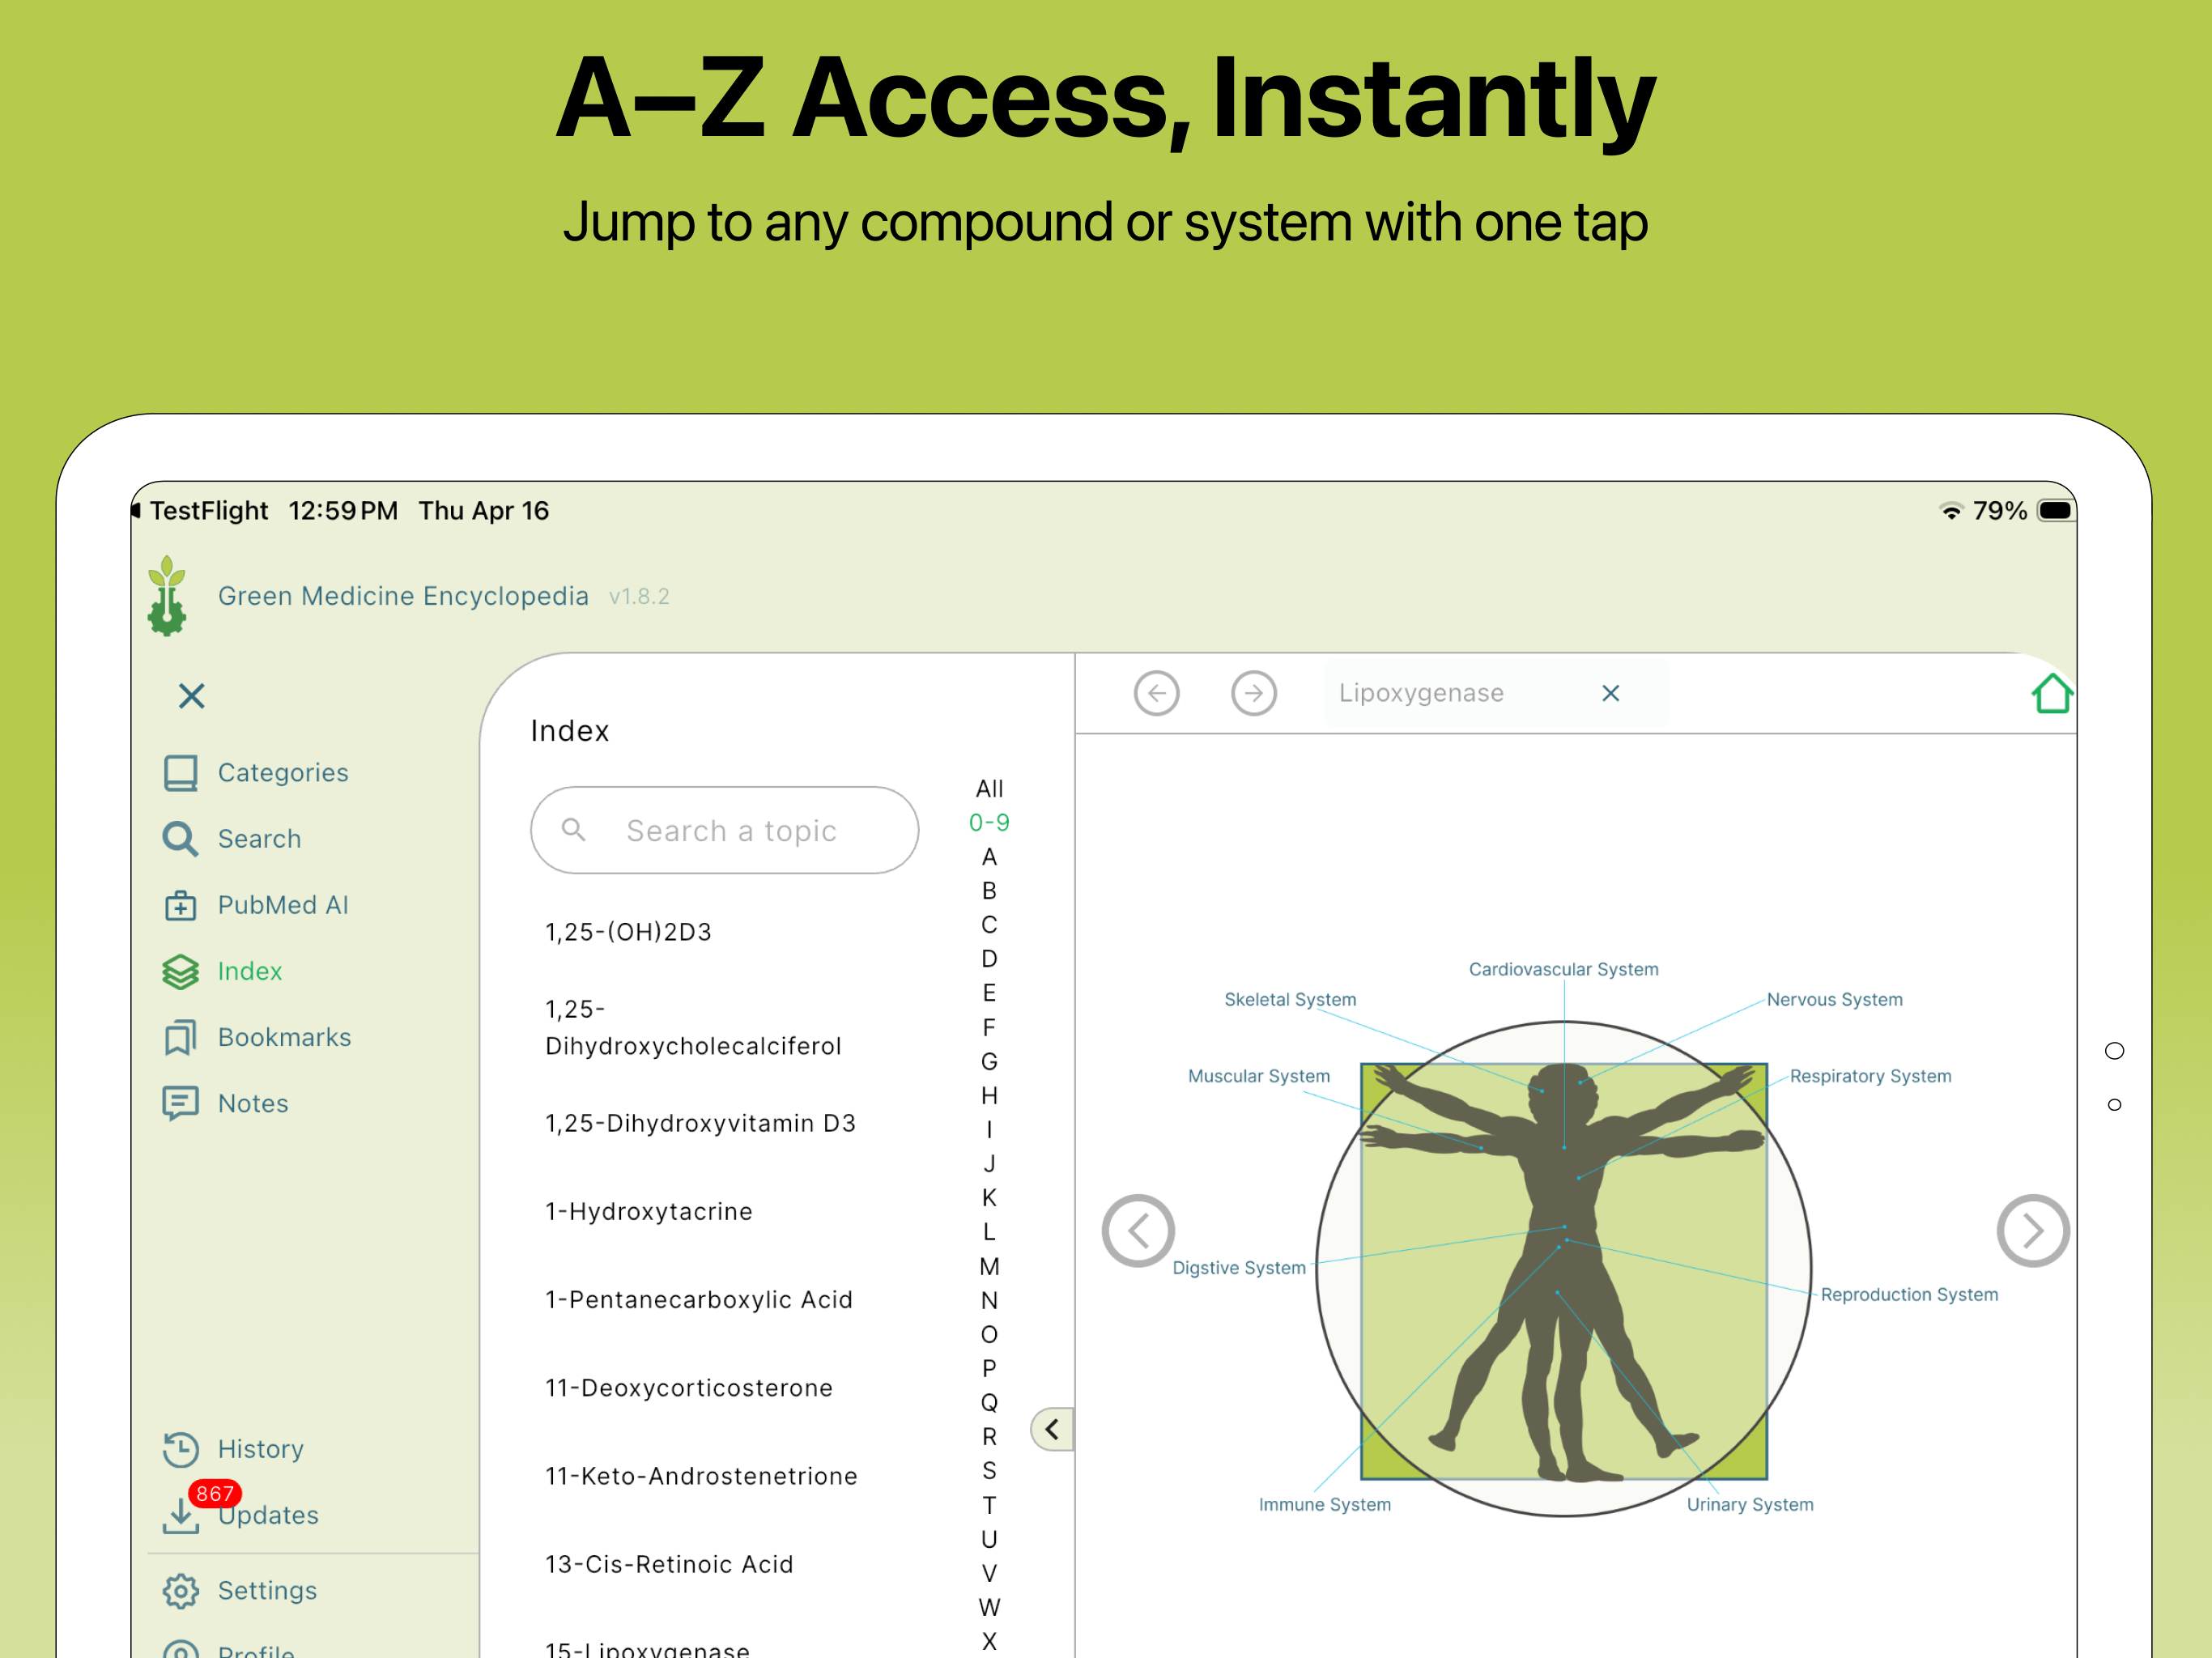Select the Respiratory System label

(1870, 1076)
